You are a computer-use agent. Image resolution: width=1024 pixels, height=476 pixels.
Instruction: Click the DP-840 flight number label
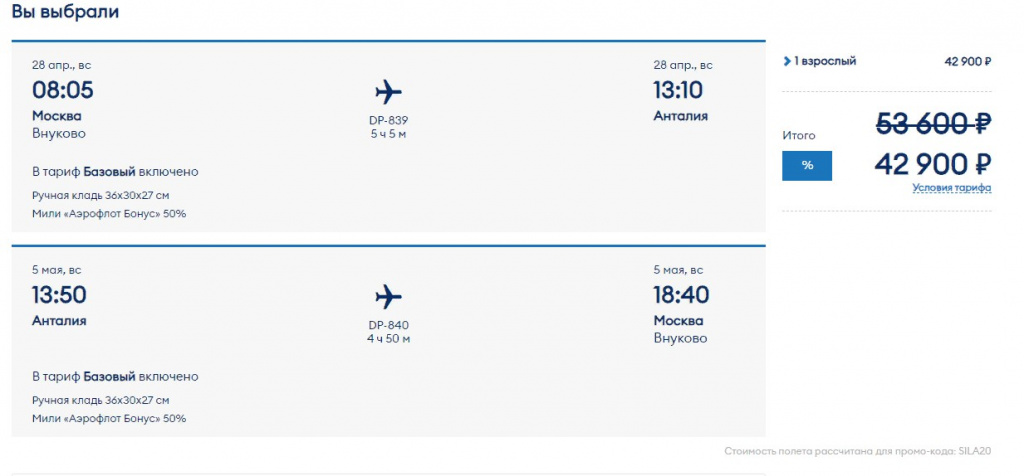tap(388, 324)
